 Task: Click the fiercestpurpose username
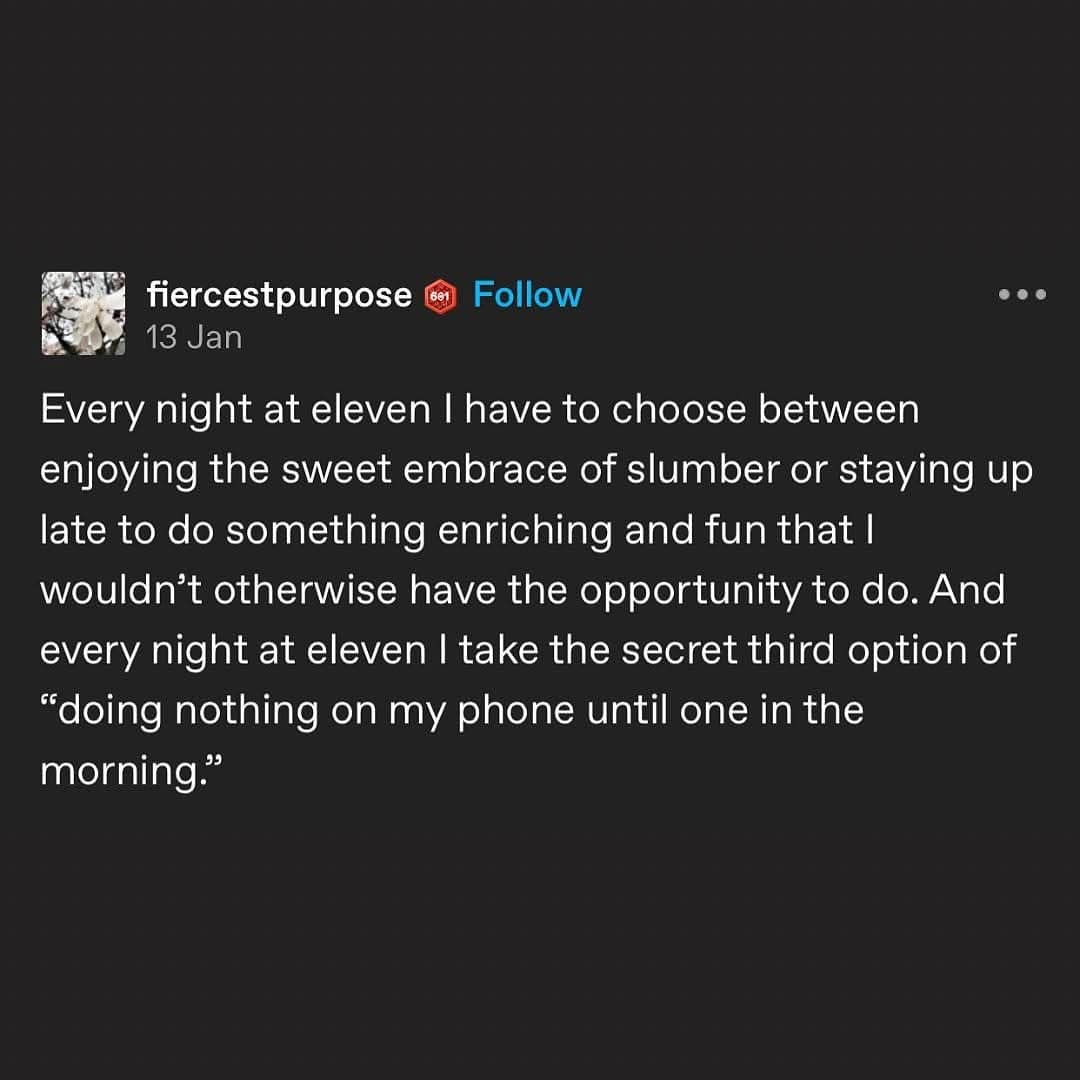click(x=278, y=295)
